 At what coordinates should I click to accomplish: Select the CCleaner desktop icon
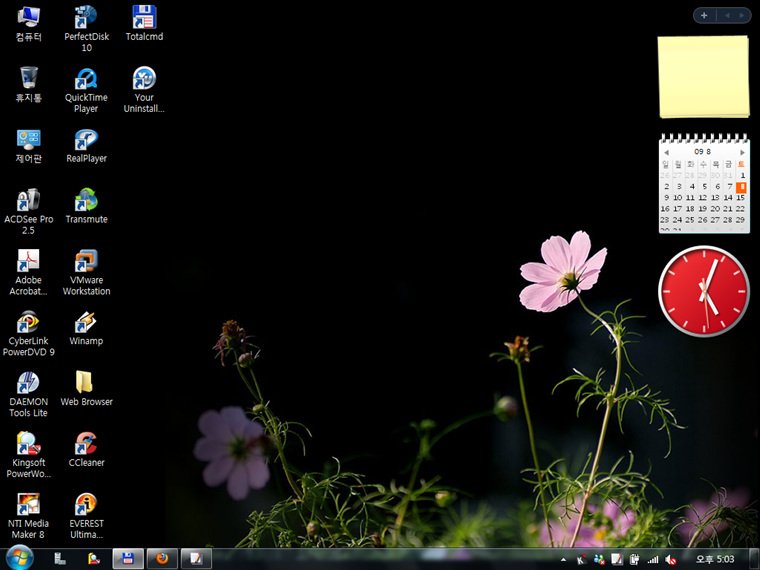tap(86, 444)
